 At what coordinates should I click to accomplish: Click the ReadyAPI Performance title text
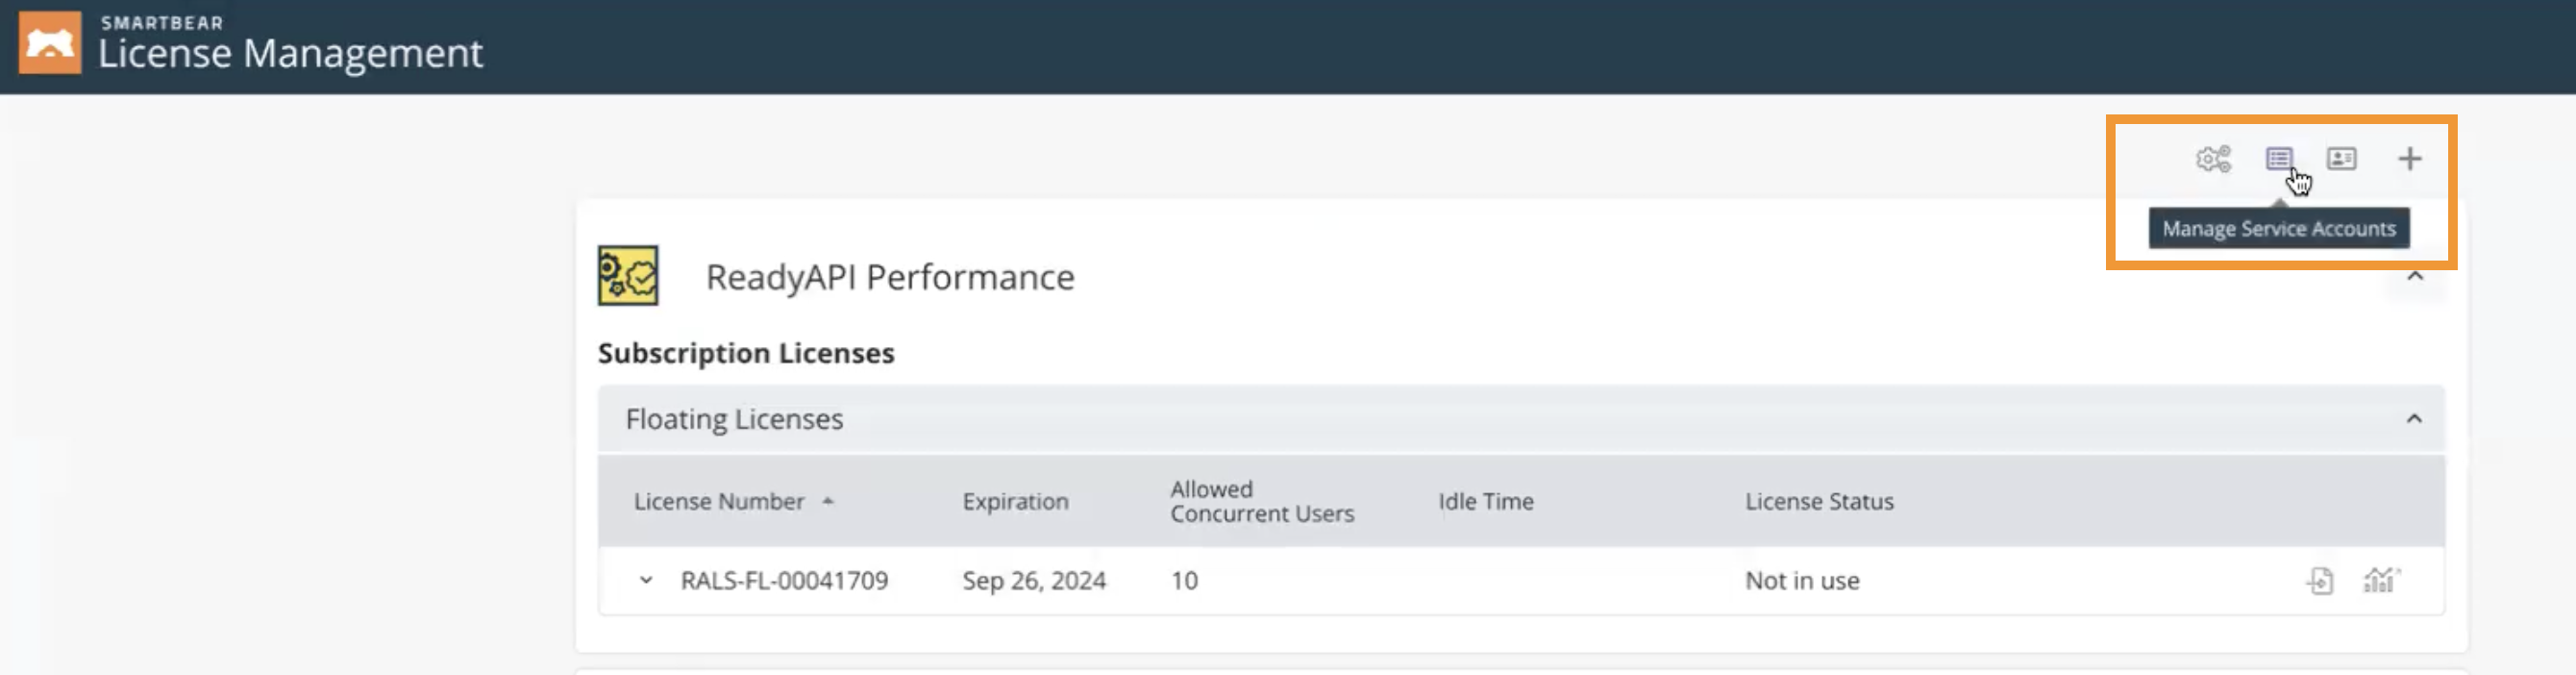click(x=890, y=277)
